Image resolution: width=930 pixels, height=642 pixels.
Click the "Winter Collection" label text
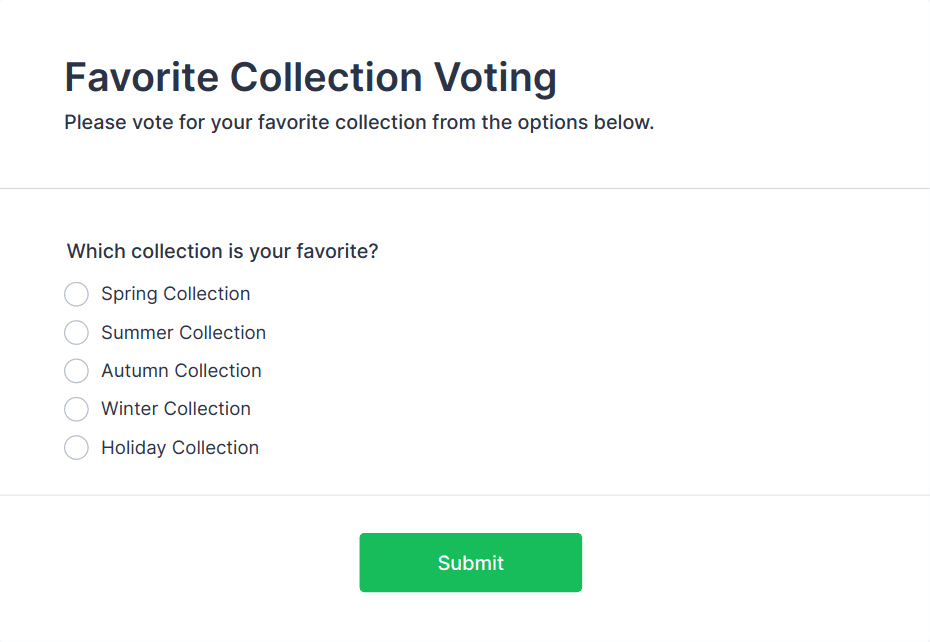tap(176, 409)
